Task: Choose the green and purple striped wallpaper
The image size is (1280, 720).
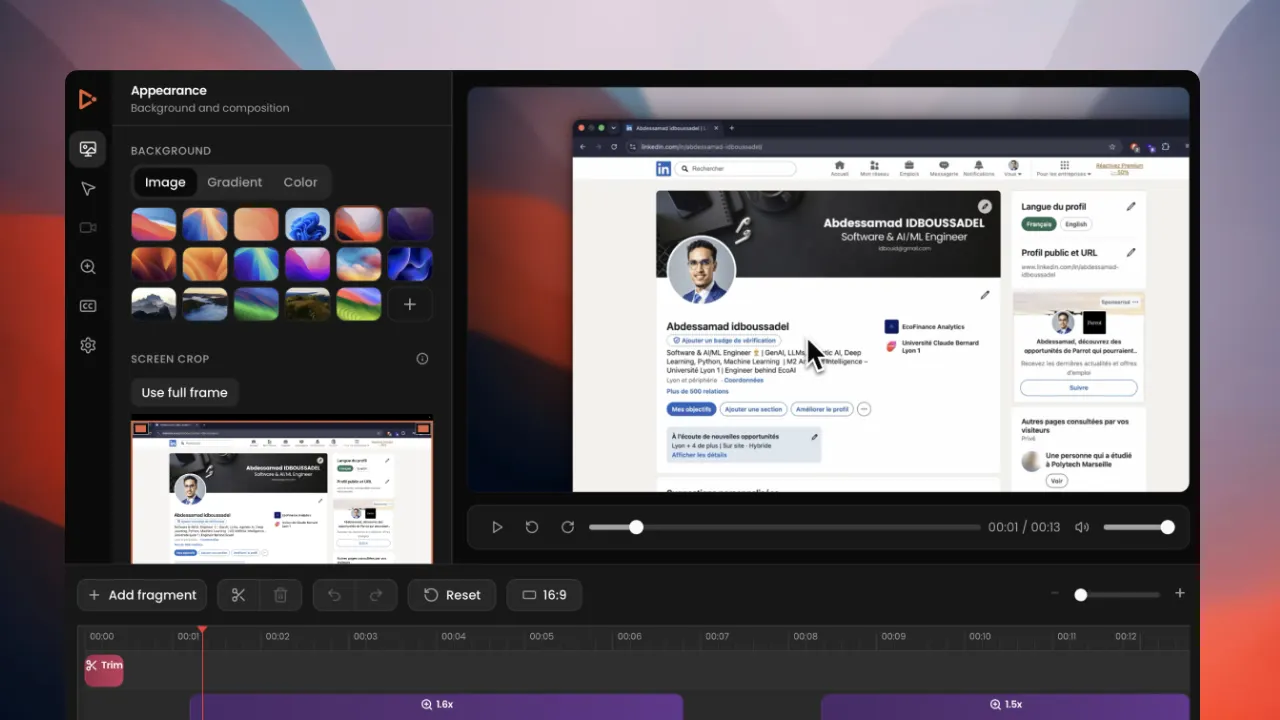Action: coord(256,304)
